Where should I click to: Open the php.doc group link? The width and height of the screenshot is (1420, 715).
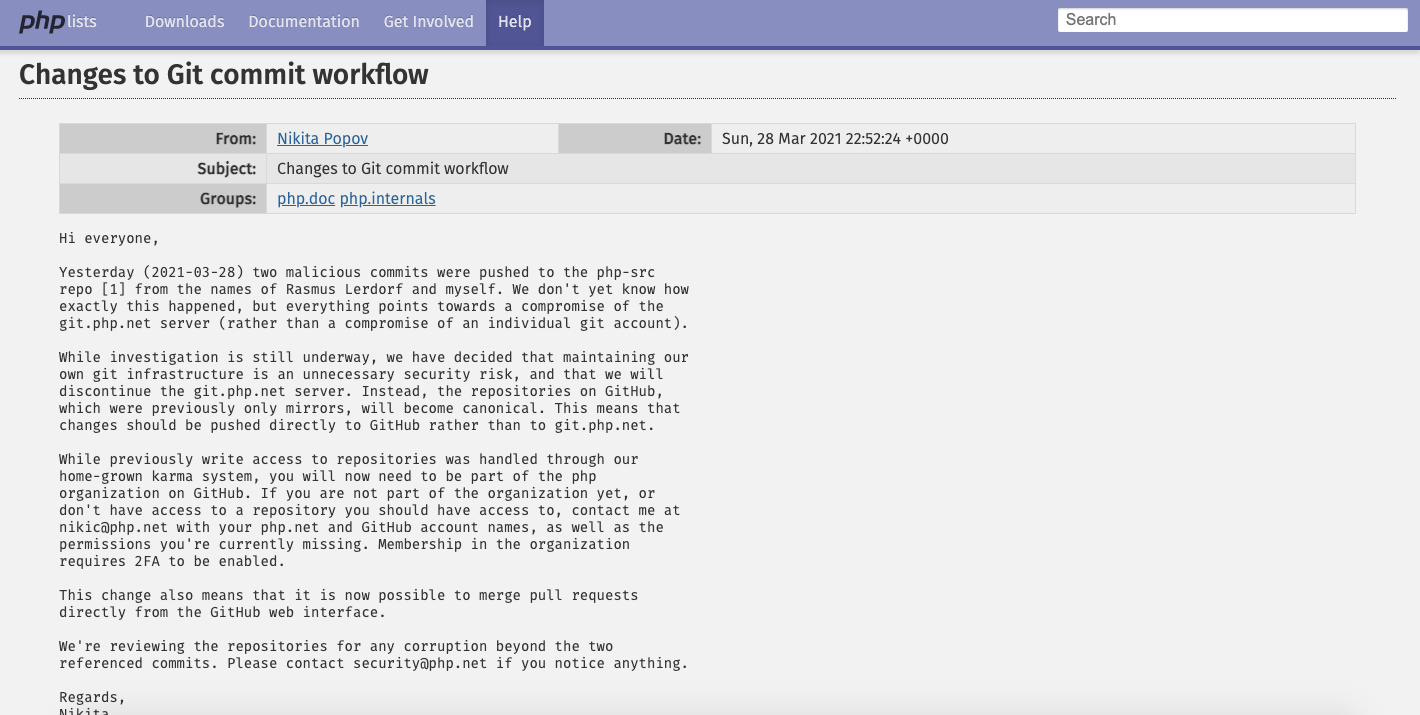coord(306,199)
